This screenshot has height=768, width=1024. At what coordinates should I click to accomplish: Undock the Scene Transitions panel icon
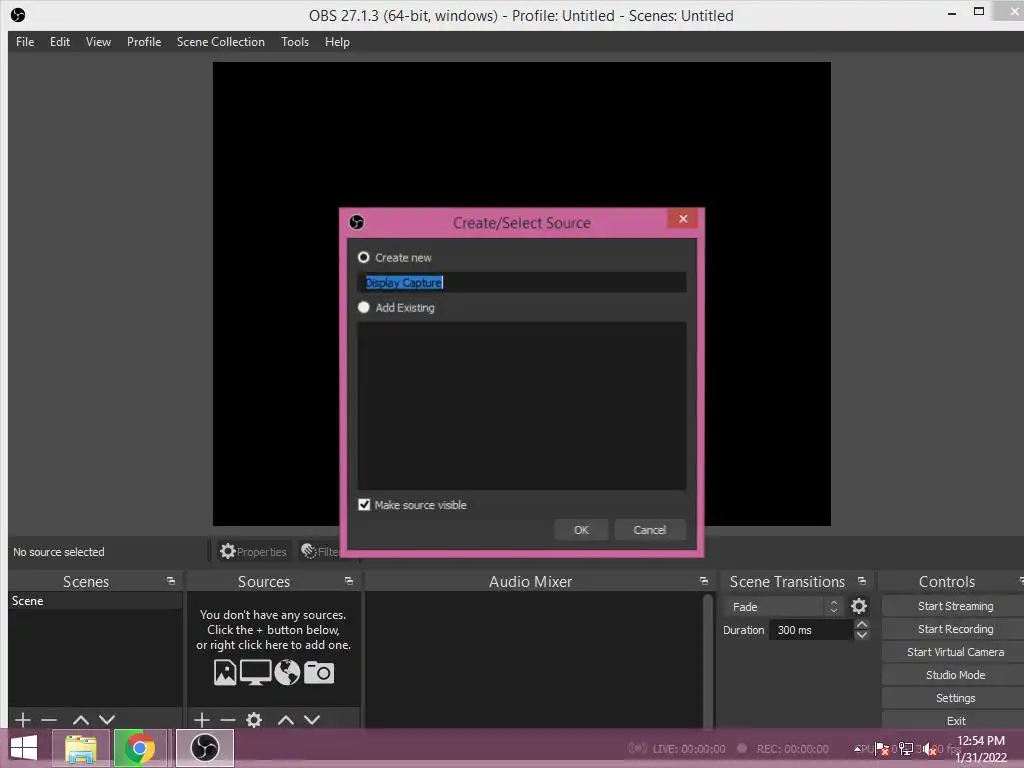click(x=861, y=581)
